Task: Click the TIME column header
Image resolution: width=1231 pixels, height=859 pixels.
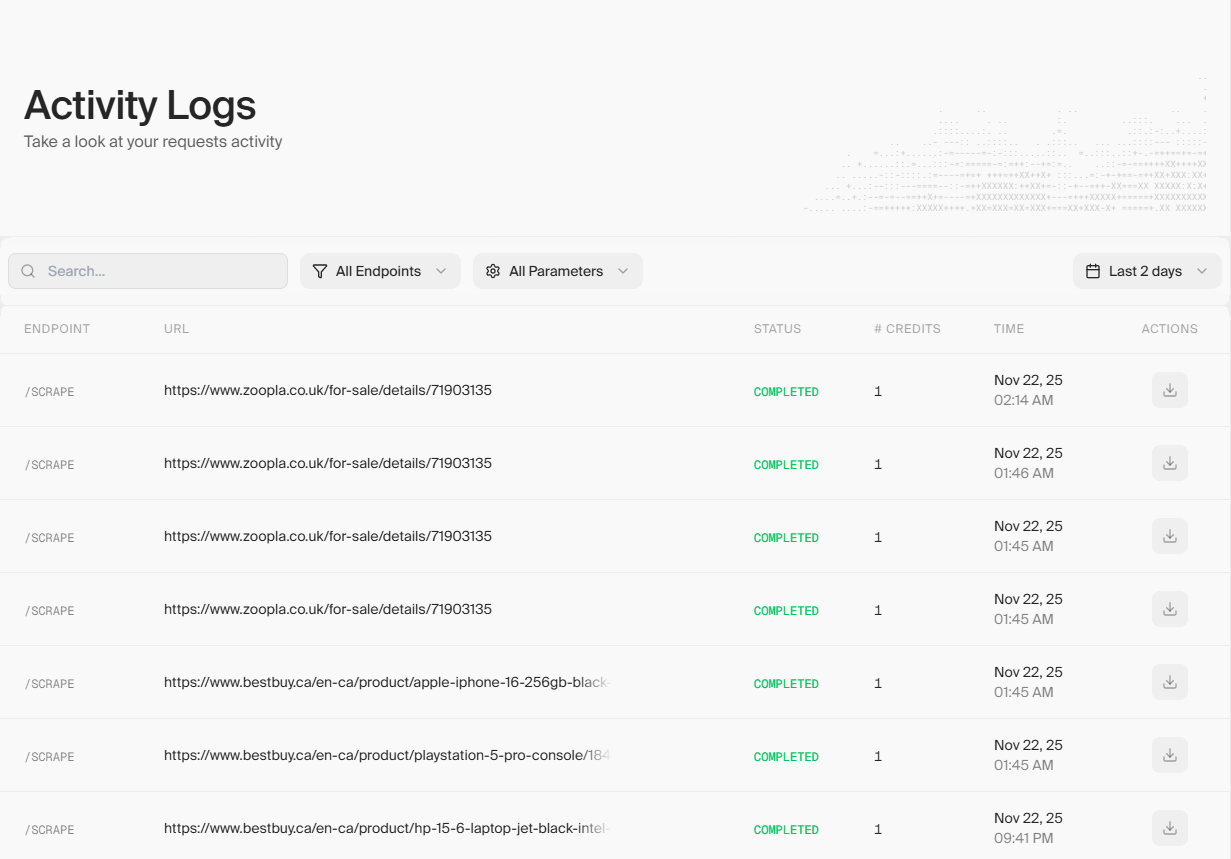Action: pos(1008,328)
